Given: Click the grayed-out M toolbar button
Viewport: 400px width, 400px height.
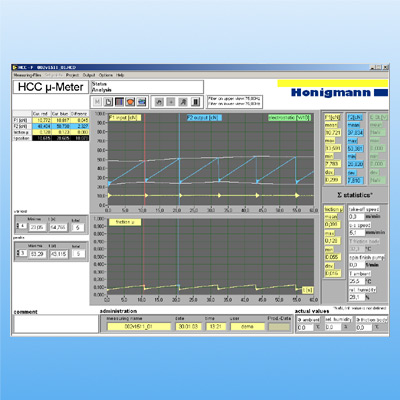Looking at the screenshot, I should point(97,102).
